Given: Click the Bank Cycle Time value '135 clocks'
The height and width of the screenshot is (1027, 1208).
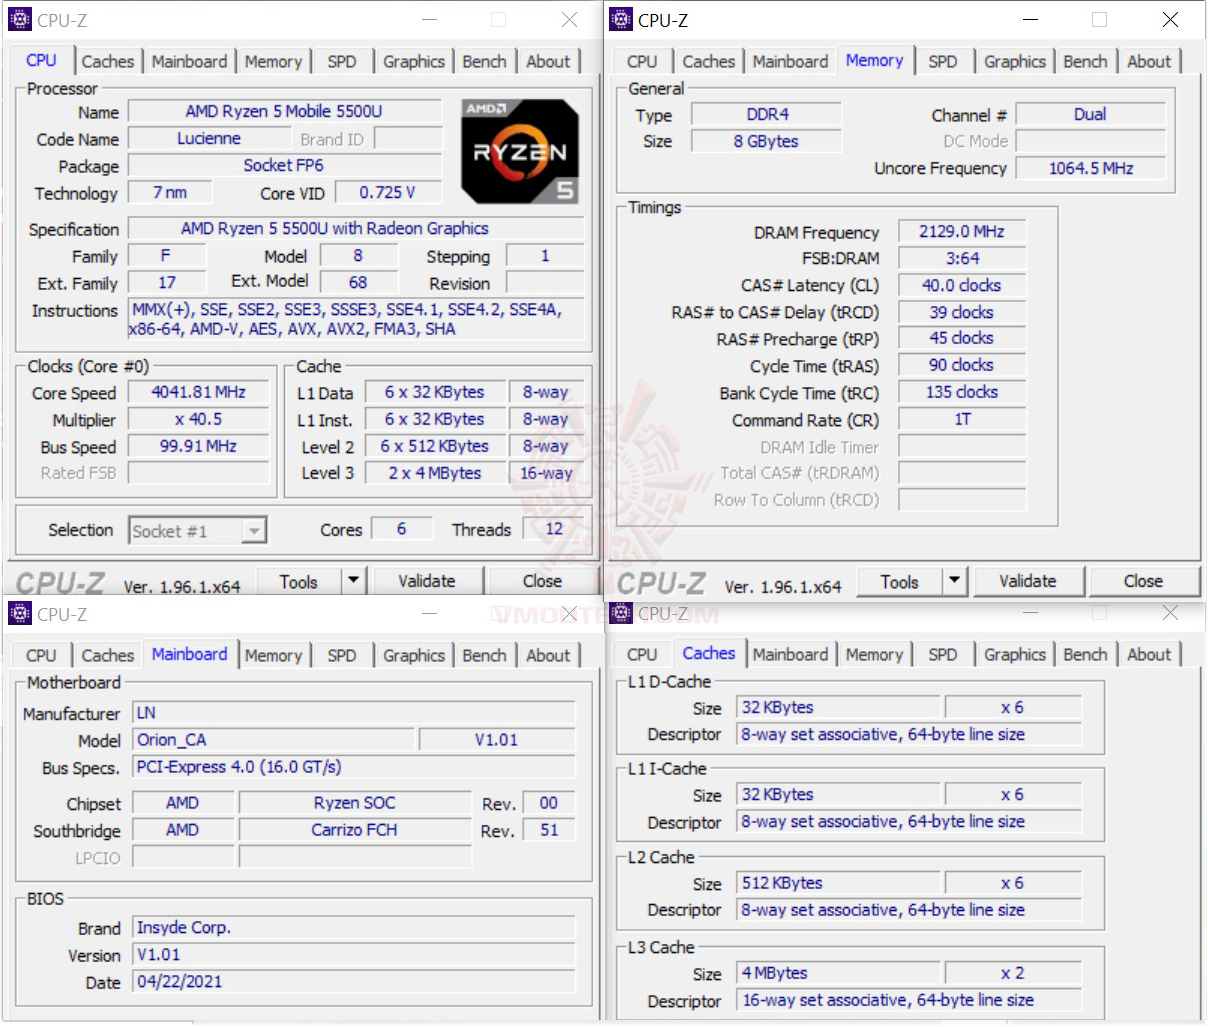Looking at the screenshot, I should tap(962, 392).
